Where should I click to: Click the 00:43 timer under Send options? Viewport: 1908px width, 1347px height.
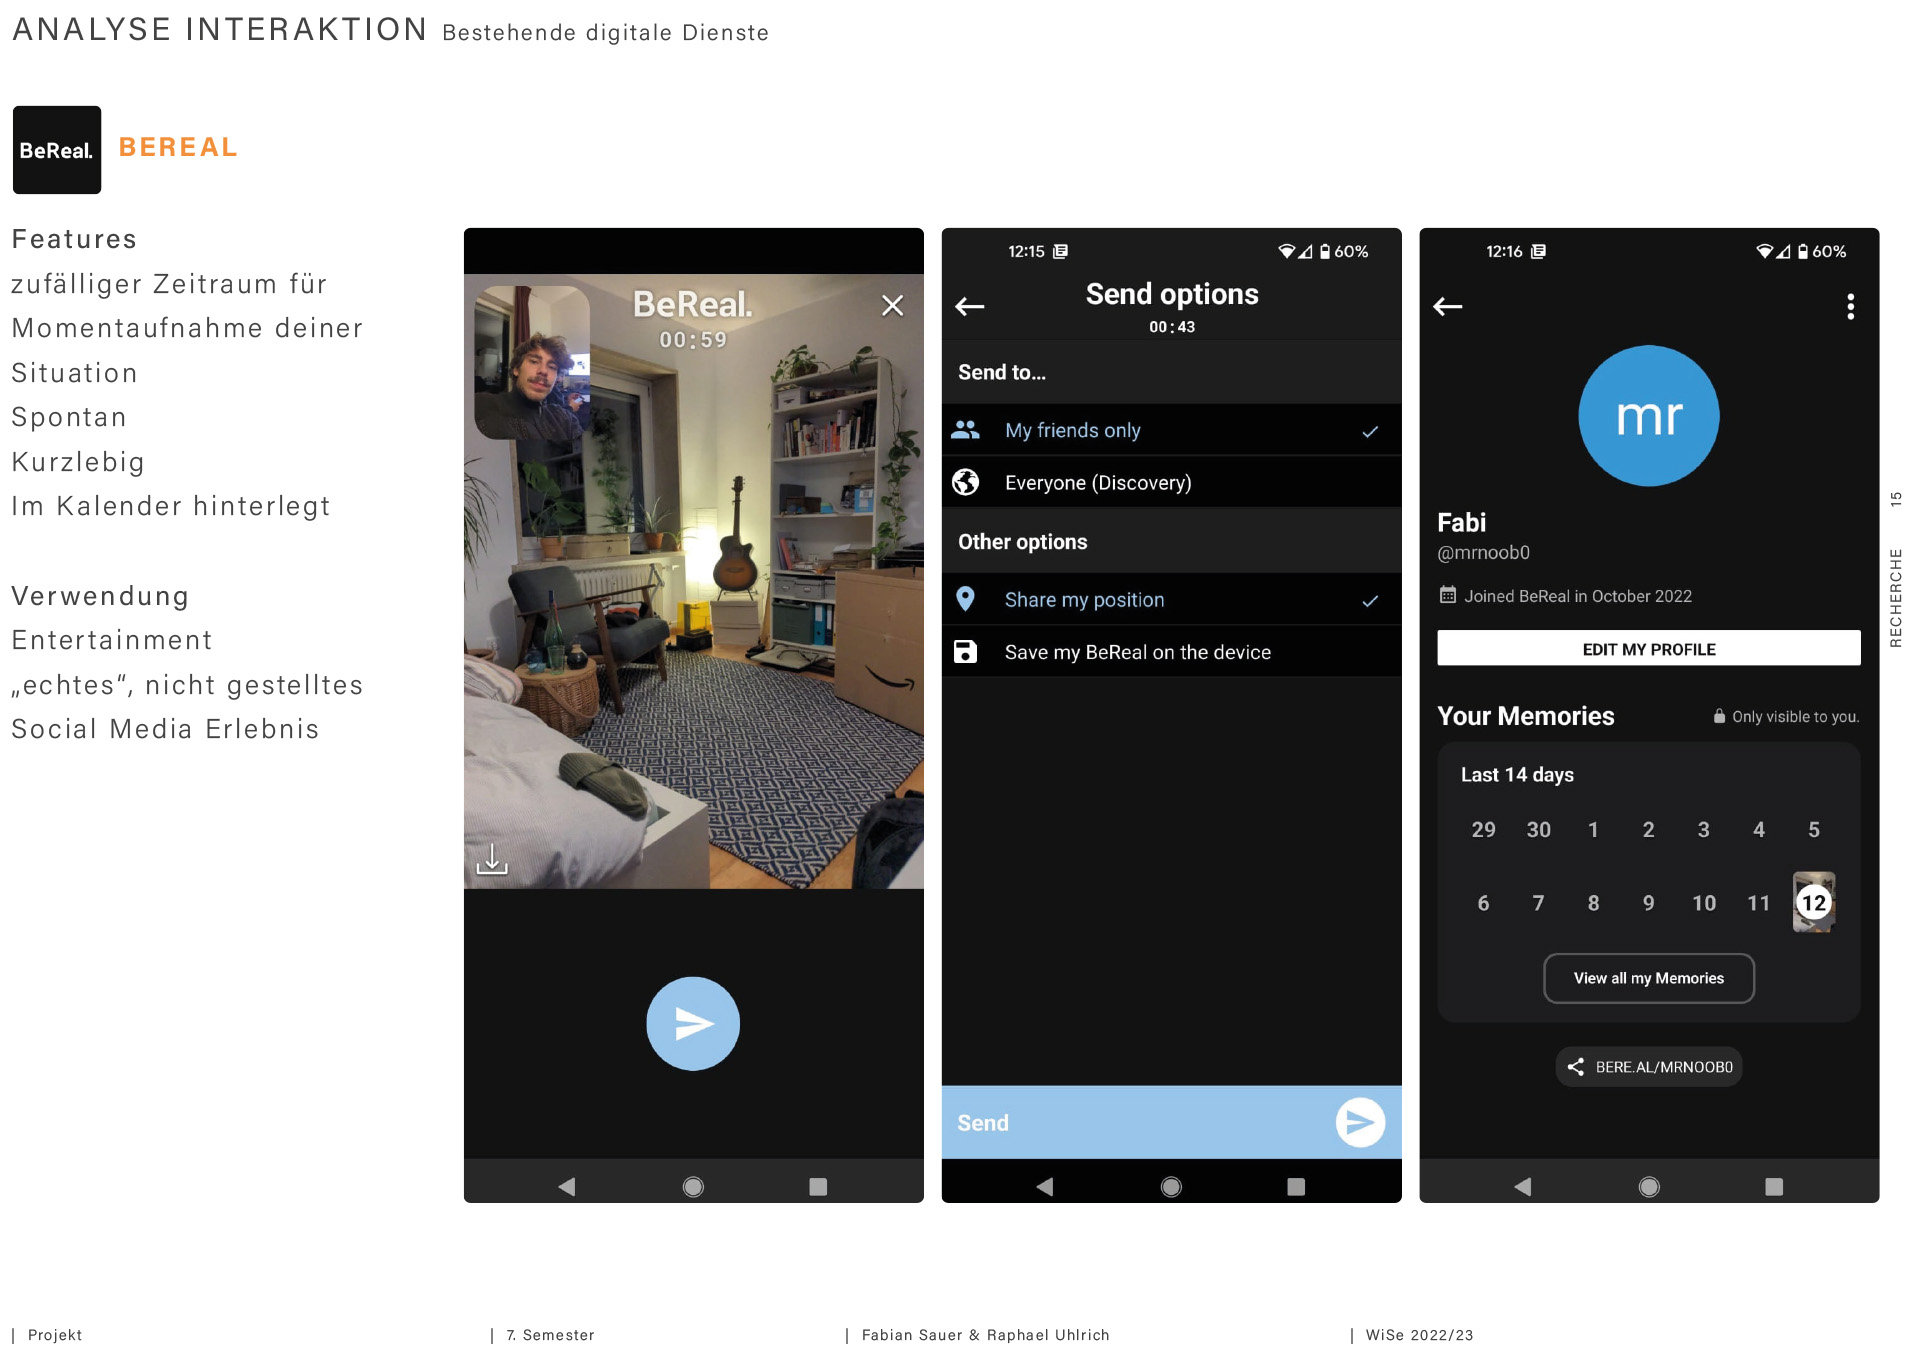click(1172, 327)
